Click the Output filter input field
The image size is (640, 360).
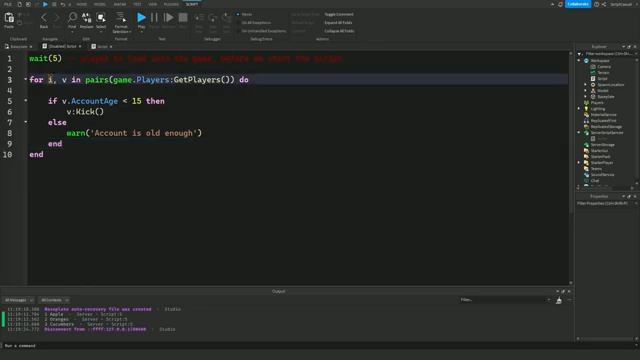[x=504, y=300]
